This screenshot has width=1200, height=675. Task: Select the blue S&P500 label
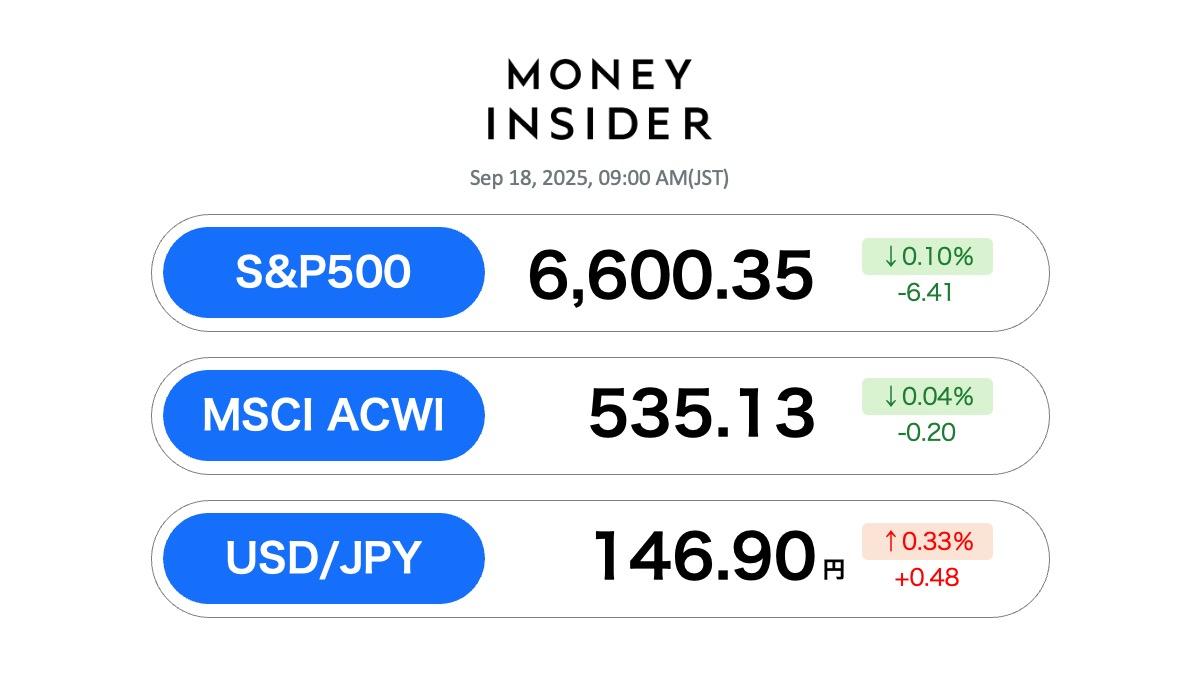click(323, 272)
